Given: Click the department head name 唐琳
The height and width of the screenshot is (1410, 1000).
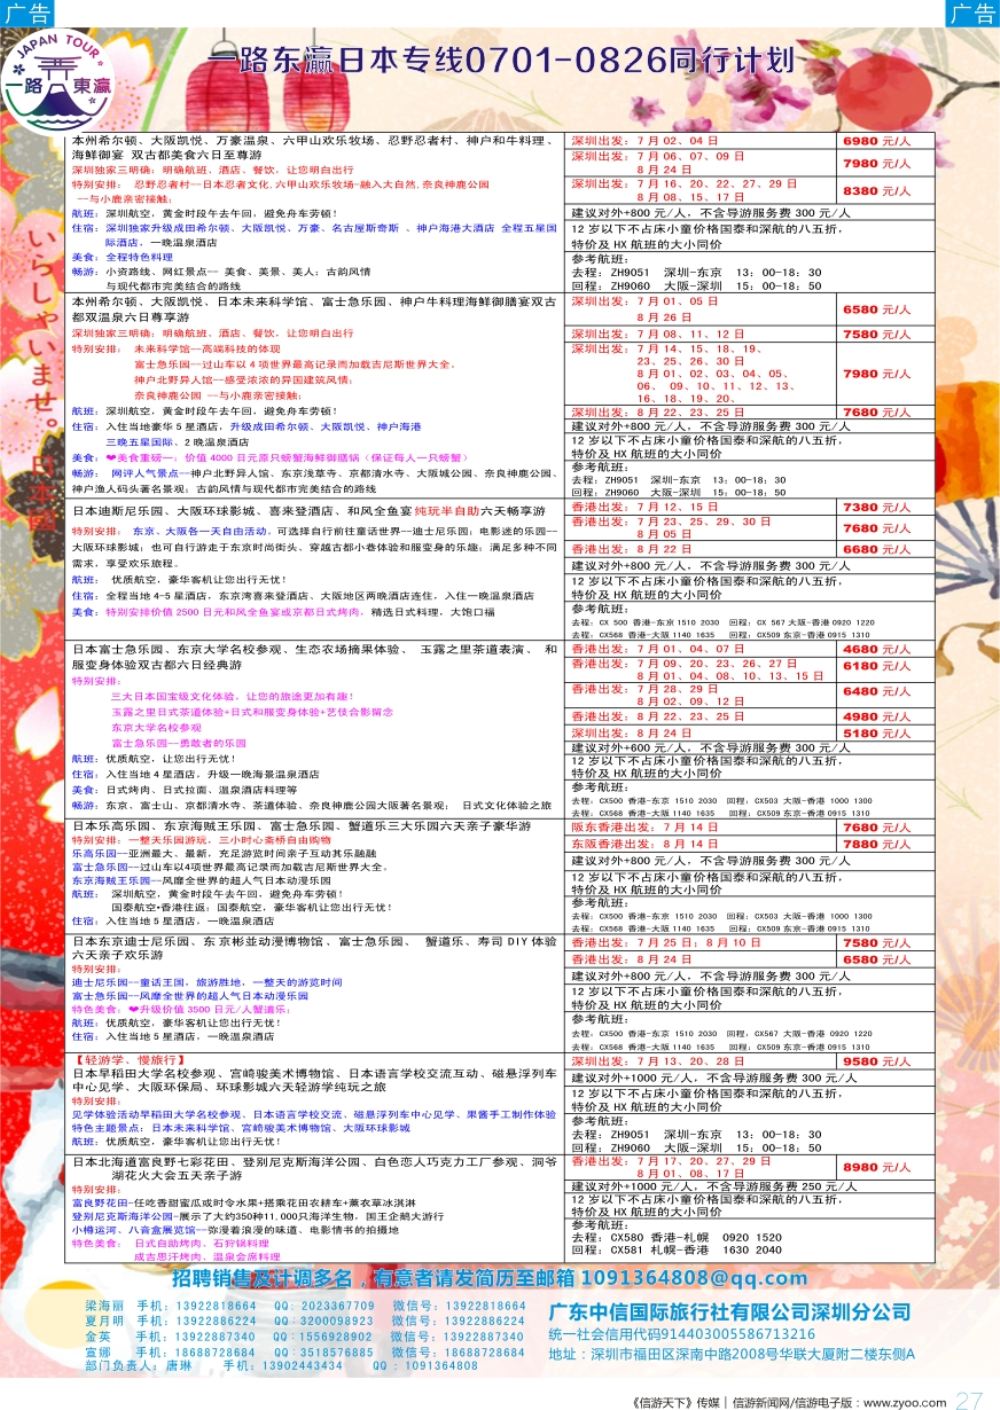Looking at the screenshot, I should (x=179, y=1366).
